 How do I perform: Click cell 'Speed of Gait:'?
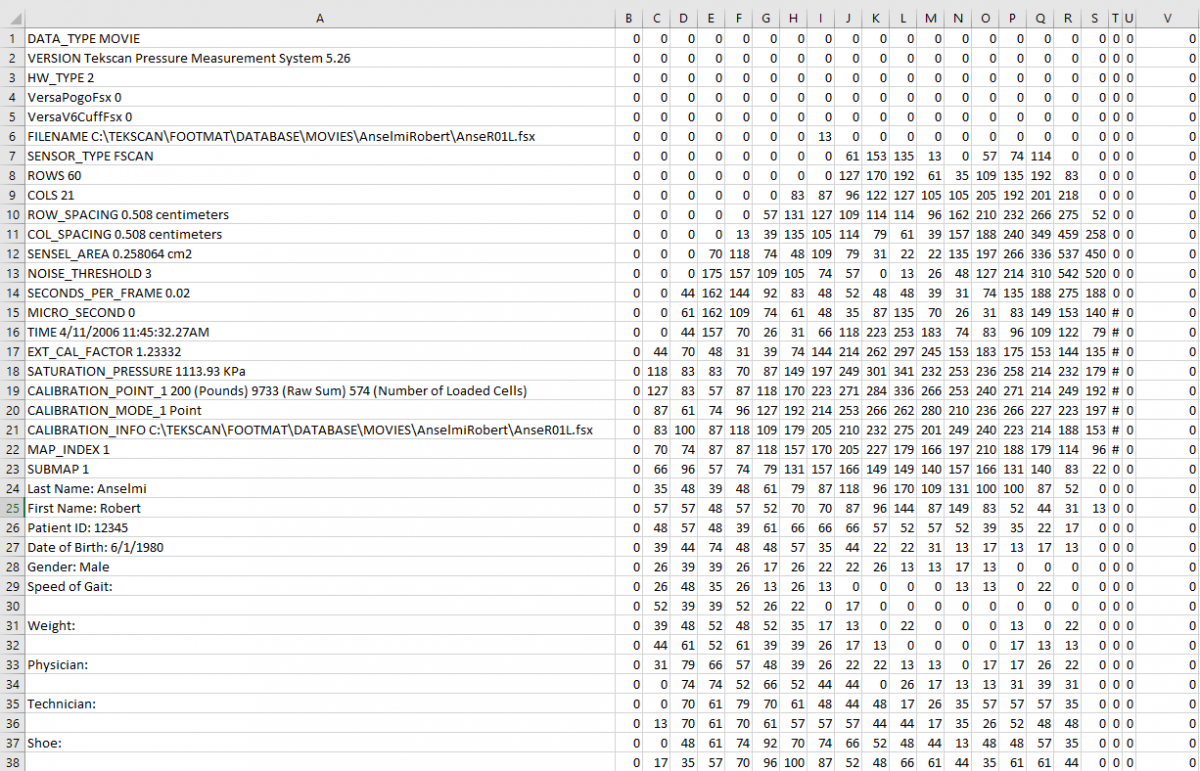[x=319, y=585]
